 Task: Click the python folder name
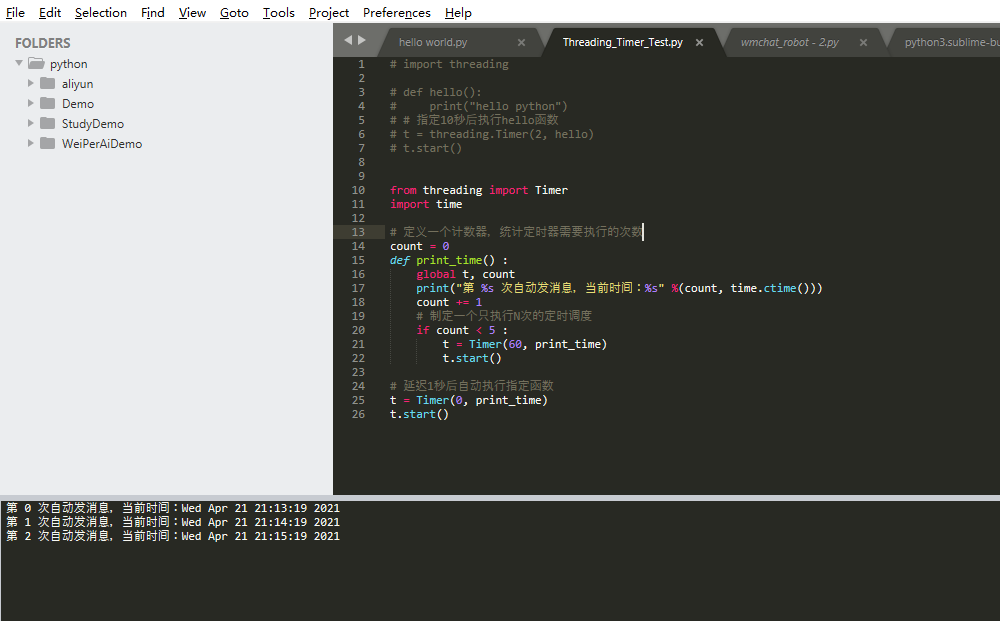point(68,64)
